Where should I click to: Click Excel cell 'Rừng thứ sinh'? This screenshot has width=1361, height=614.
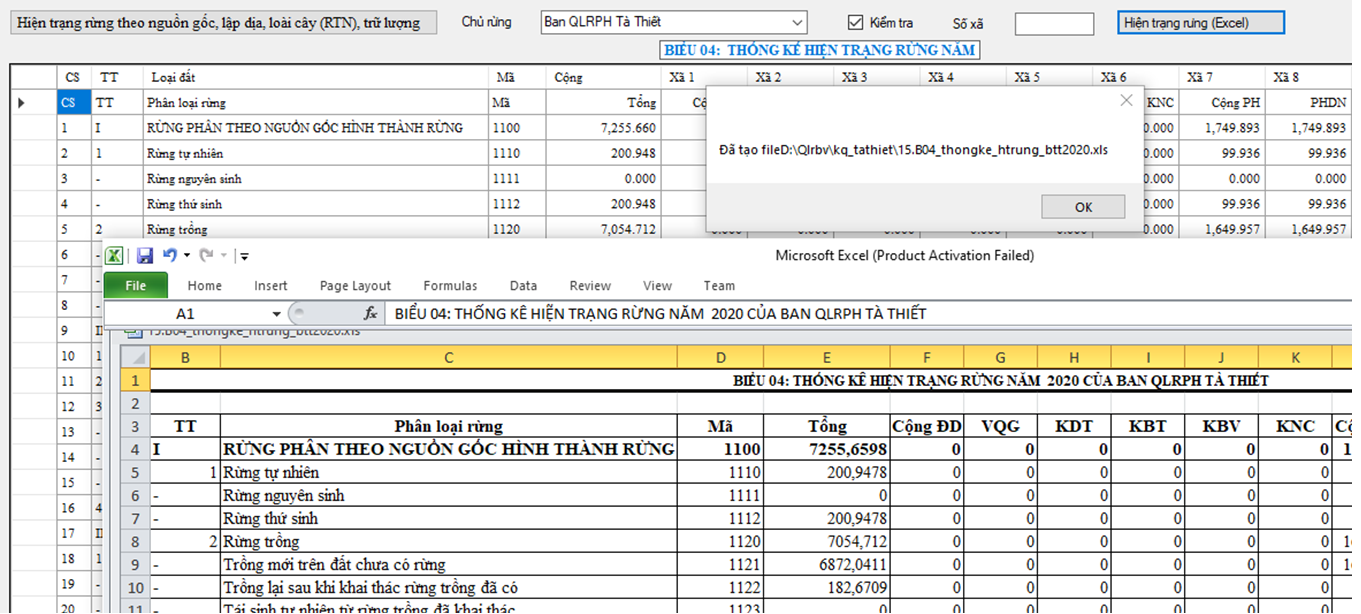point(448,518)
